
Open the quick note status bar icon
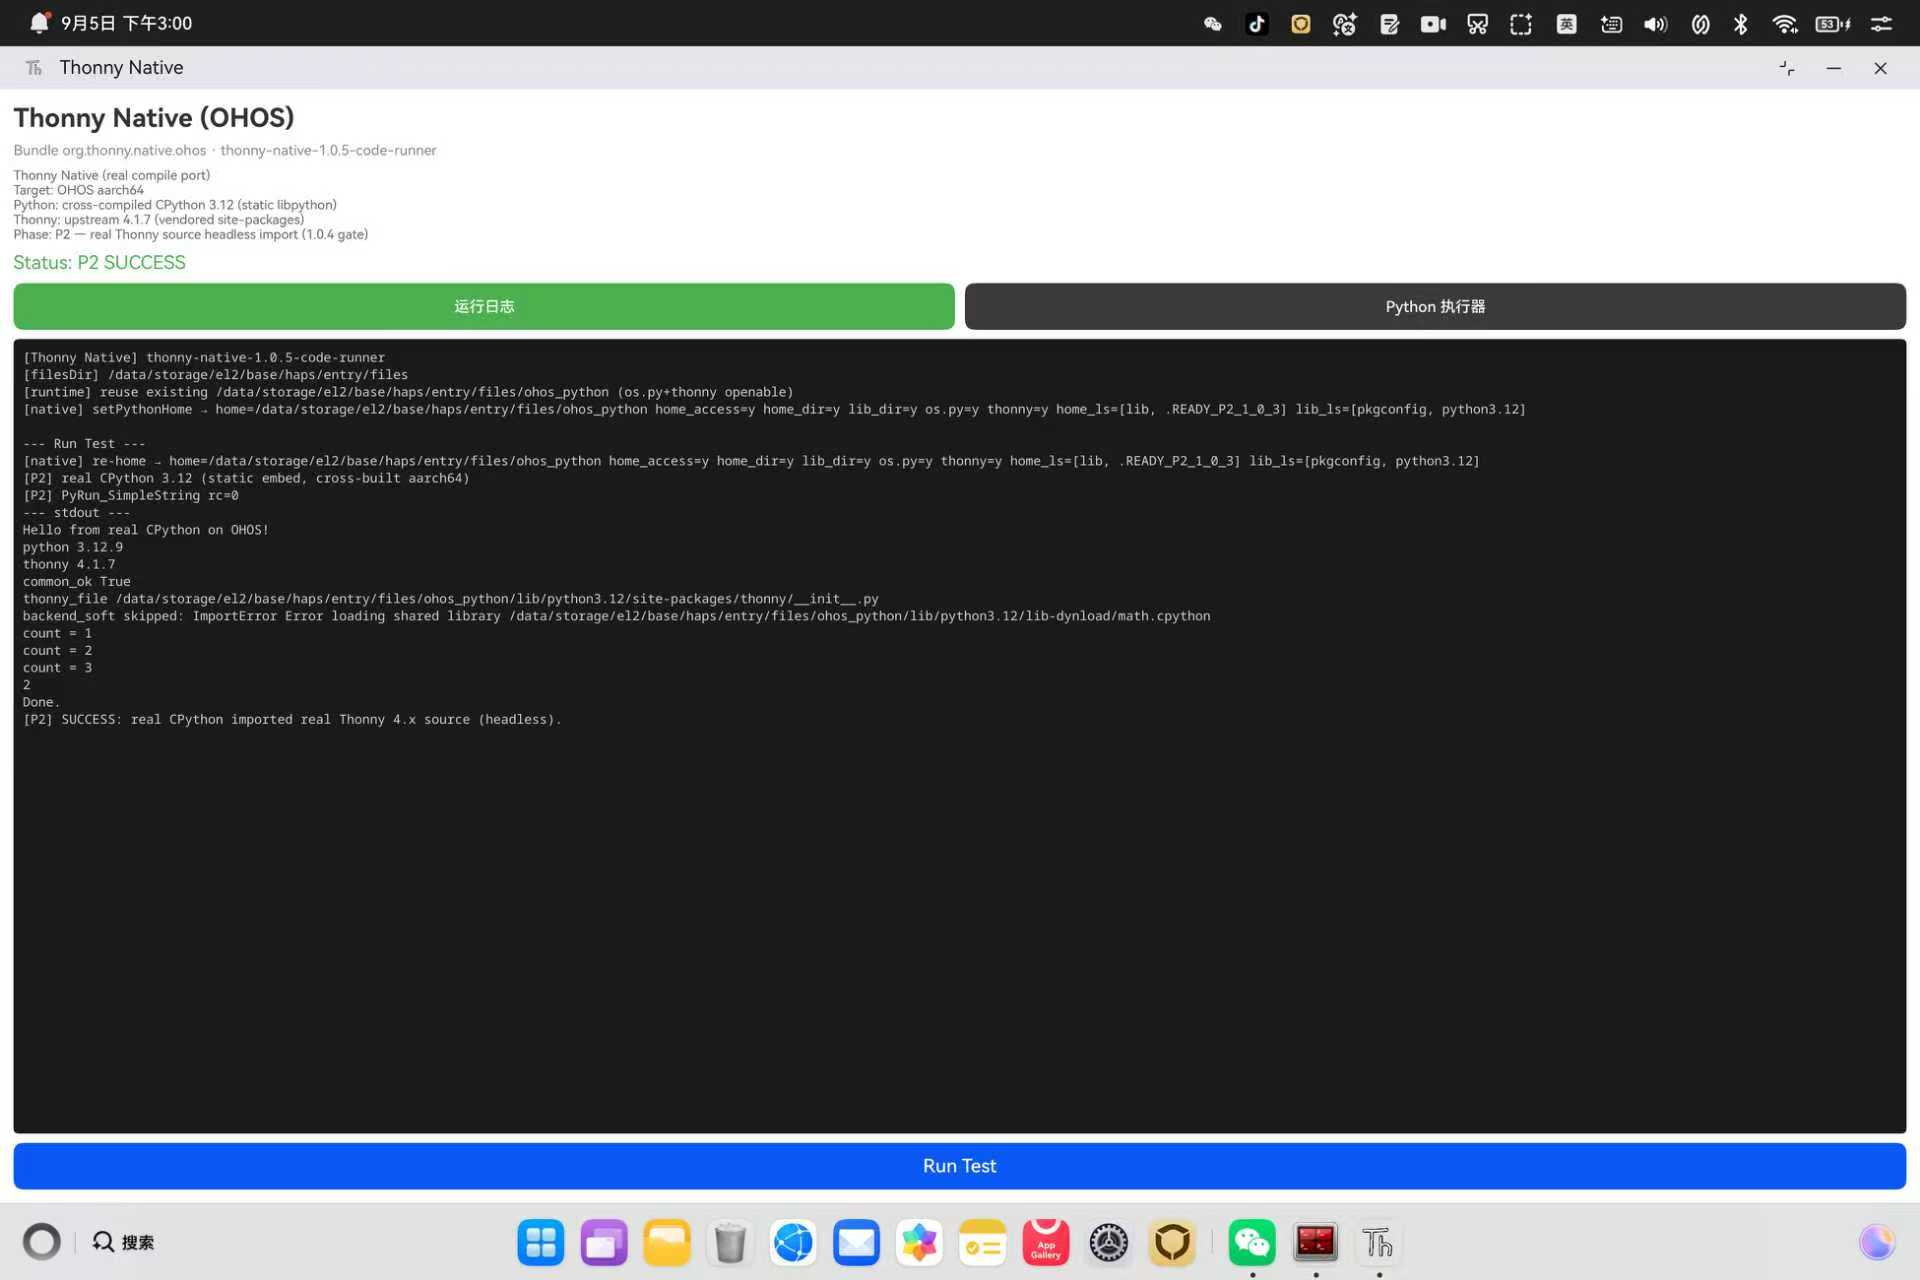click(x=1389, y=24)
